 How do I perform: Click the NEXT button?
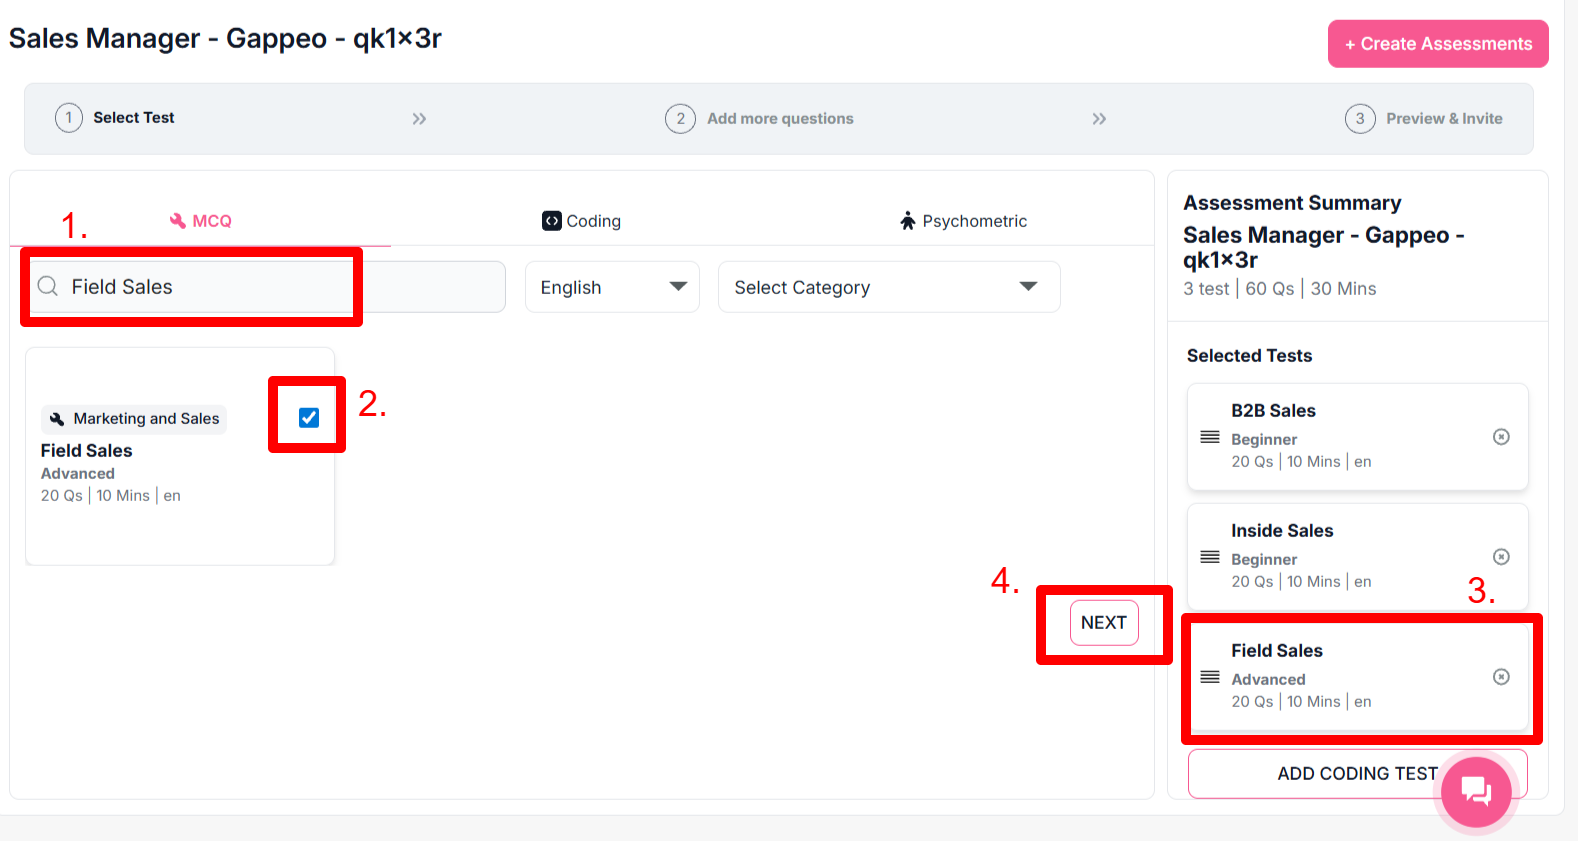pos(1104,623)
